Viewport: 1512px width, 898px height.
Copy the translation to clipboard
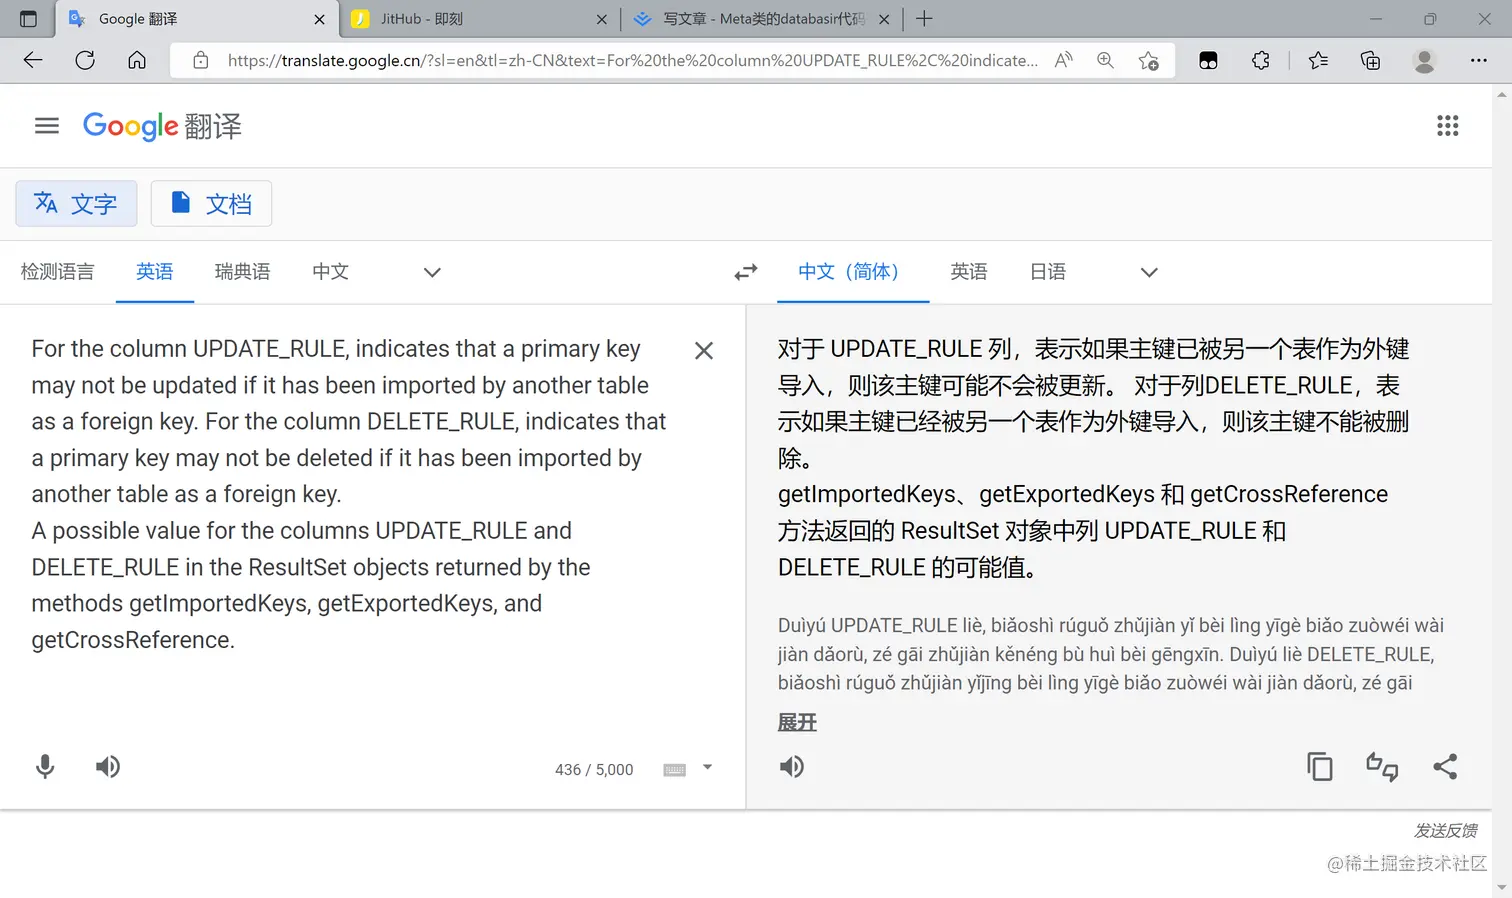[x=1320, y=767]
